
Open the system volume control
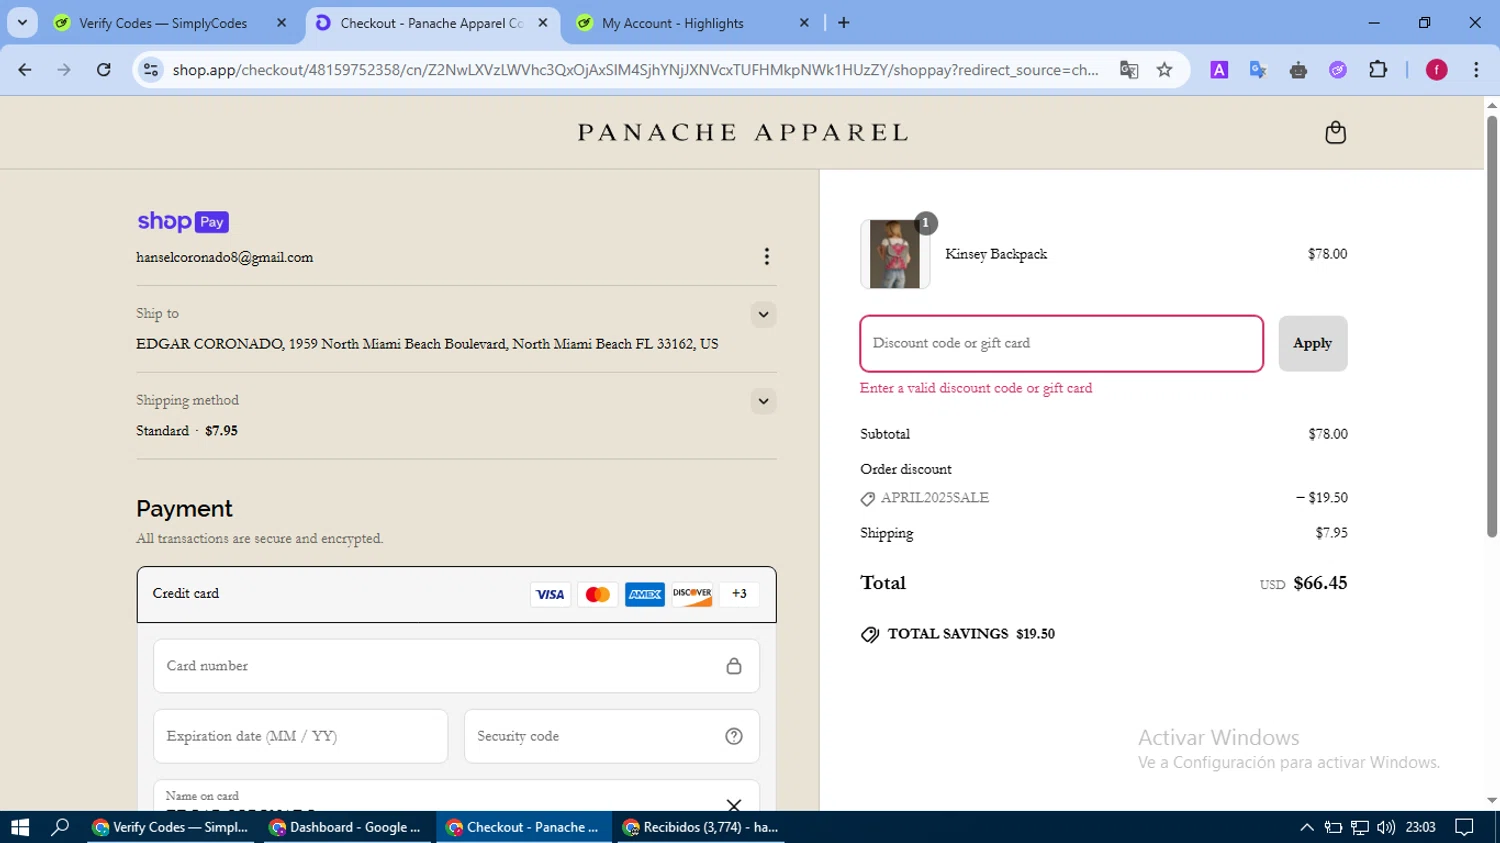[1385, 827]
